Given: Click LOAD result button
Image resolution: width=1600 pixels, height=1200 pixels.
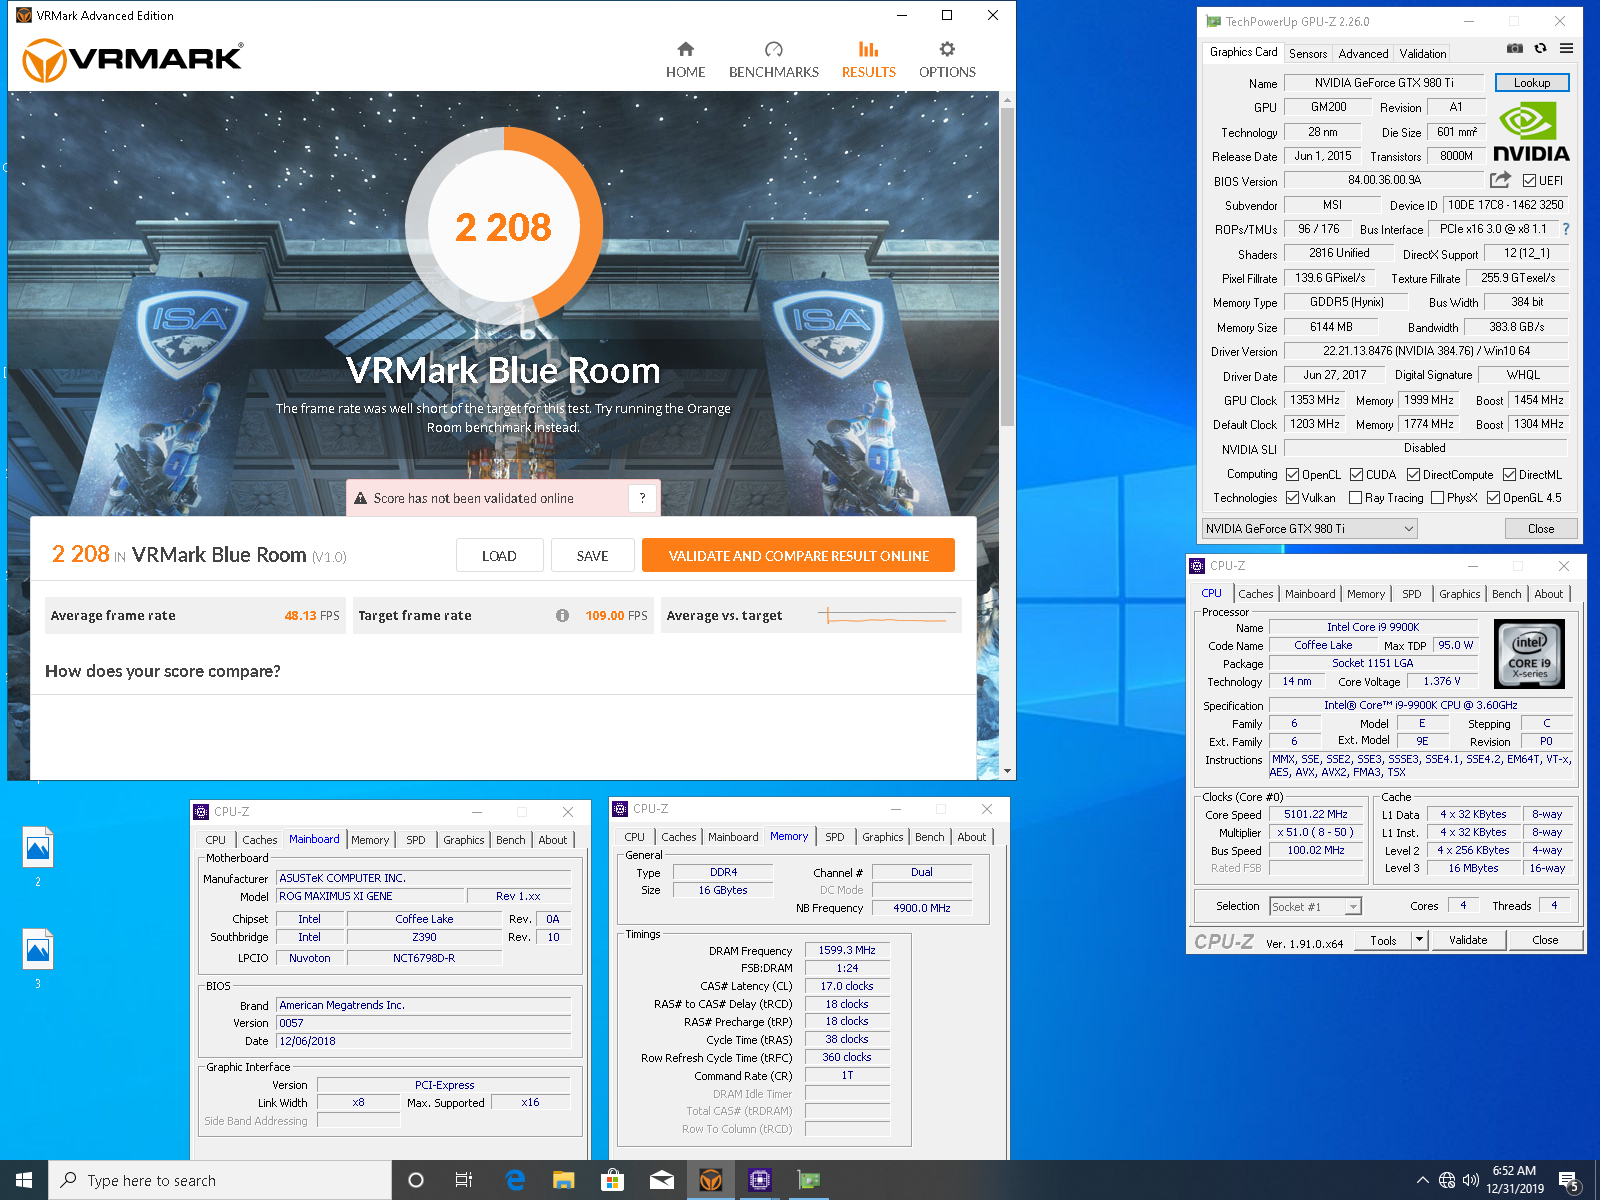Looking at the screenshot, I should [x=499, y=556].
